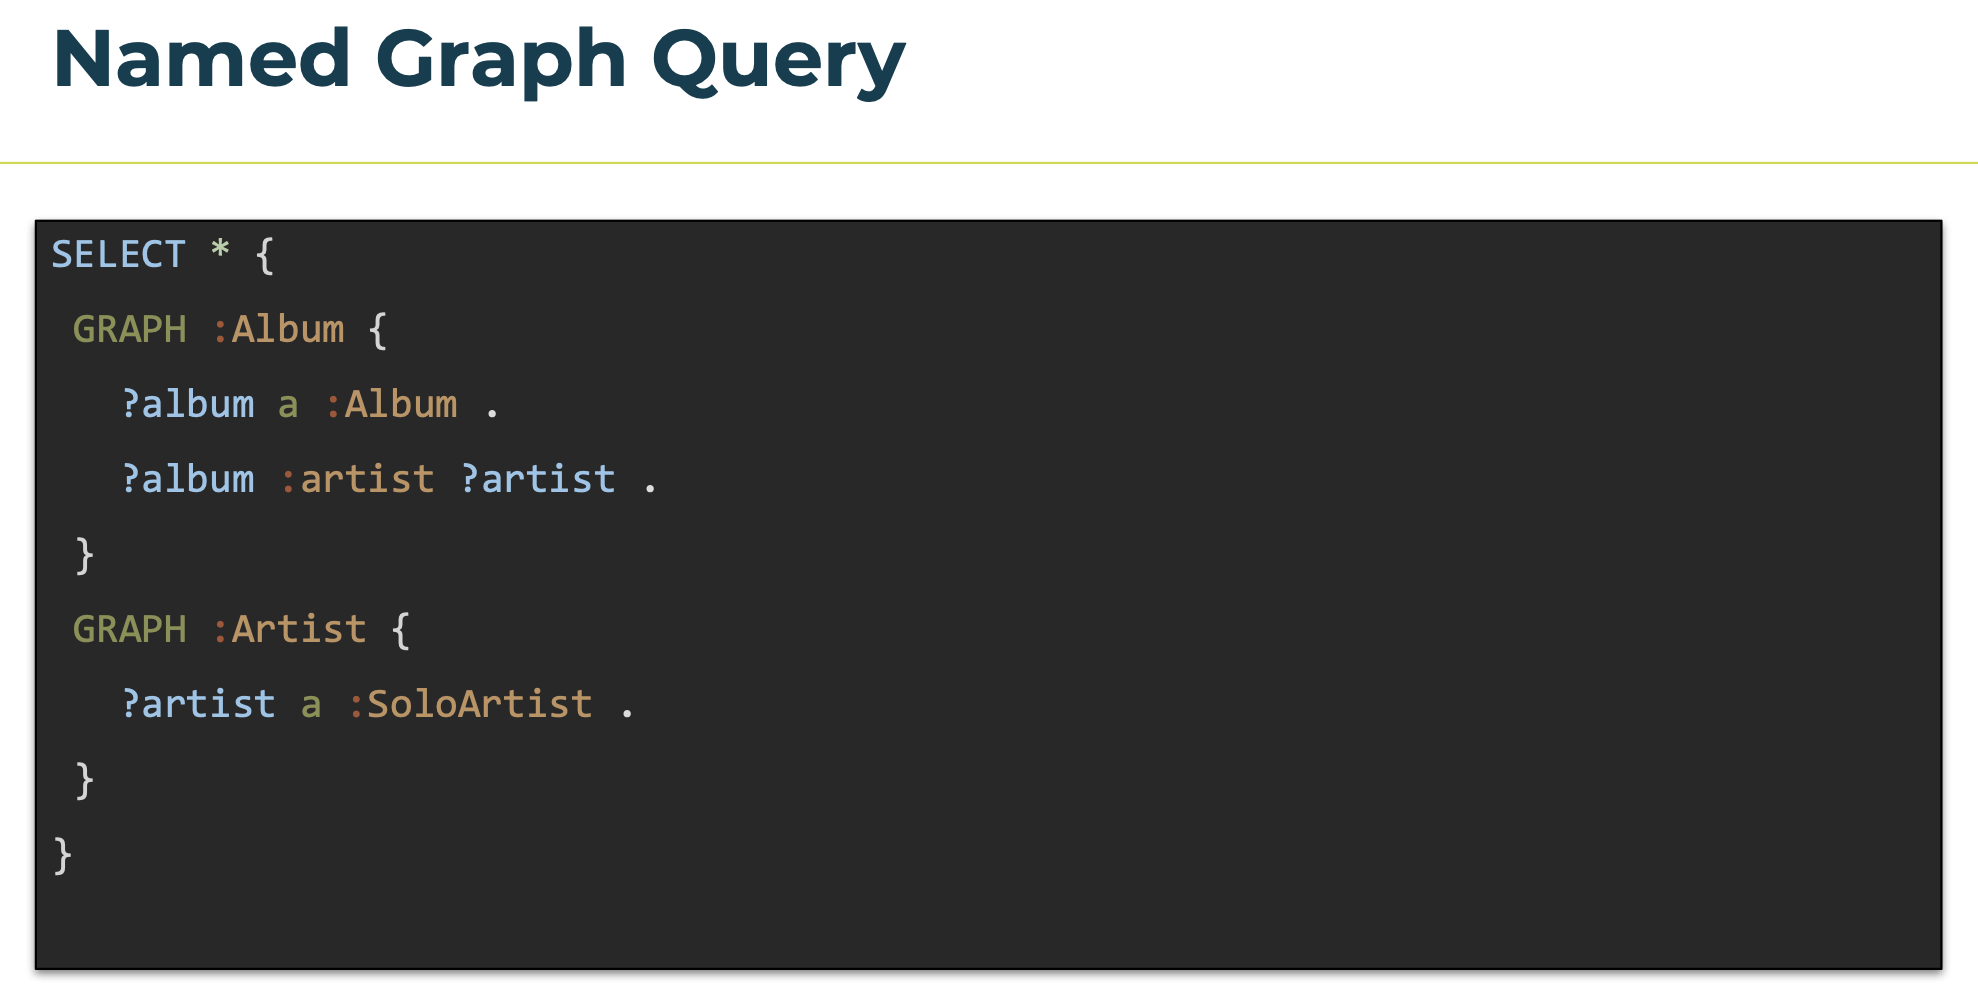The image size is (1978, 1004).
Task: Click the 'a' keyword before ':Album'
Action: (288, 406)
